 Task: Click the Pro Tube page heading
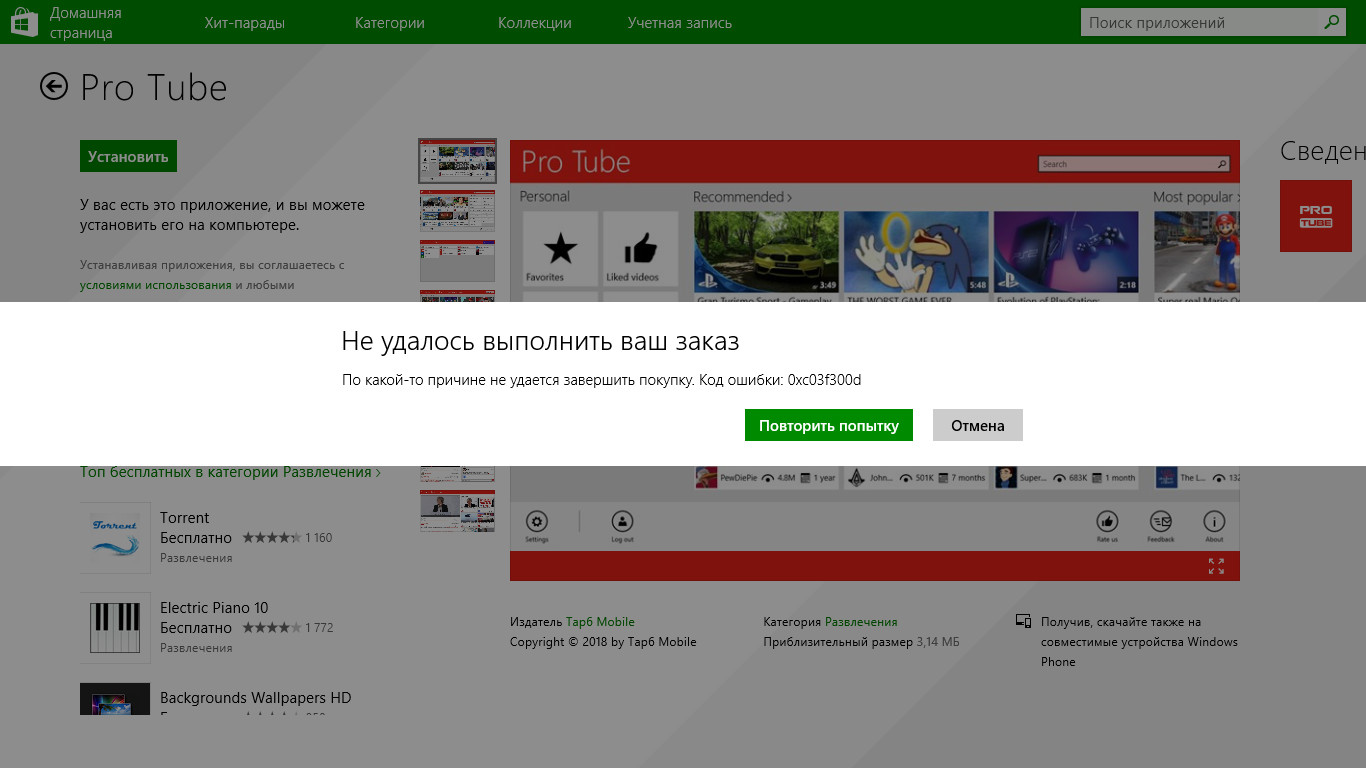point(154,88)
